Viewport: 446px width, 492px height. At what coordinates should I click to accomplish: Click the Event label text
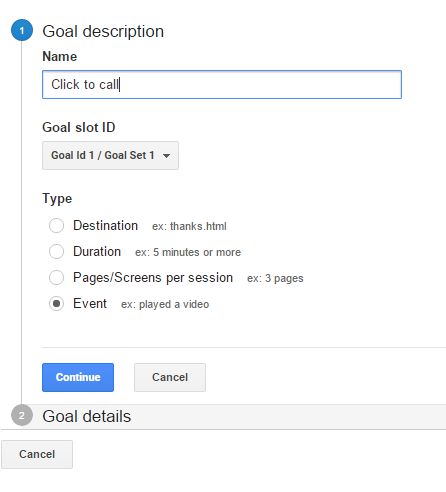tap(90, 303)
